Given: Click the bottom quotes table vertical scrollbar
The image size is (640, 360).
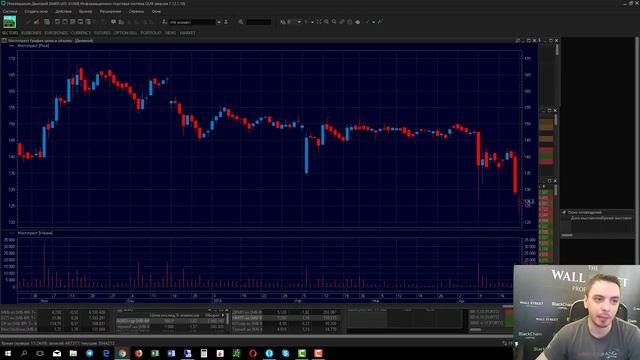Looking at the screenshot, I should [x=227, y=318].
